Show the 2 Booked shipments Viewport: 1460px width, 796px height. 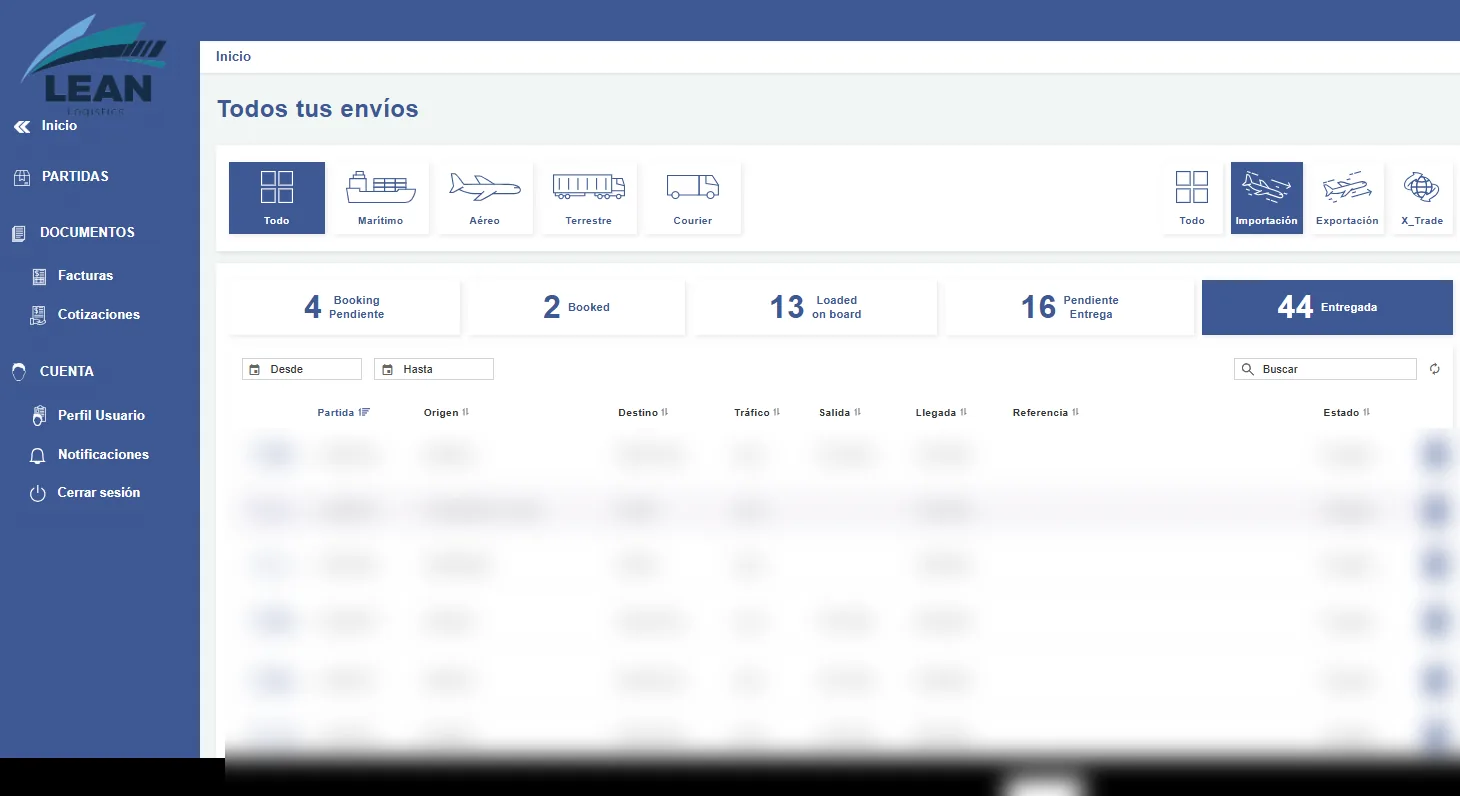(576, 307)
